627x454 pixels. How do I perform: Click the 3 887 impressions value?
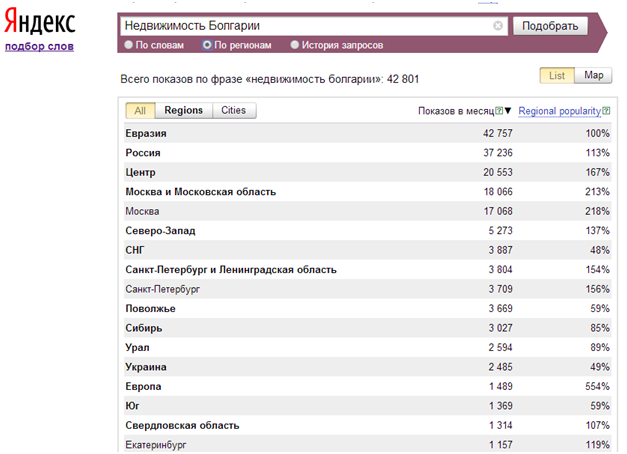[500, 250]
